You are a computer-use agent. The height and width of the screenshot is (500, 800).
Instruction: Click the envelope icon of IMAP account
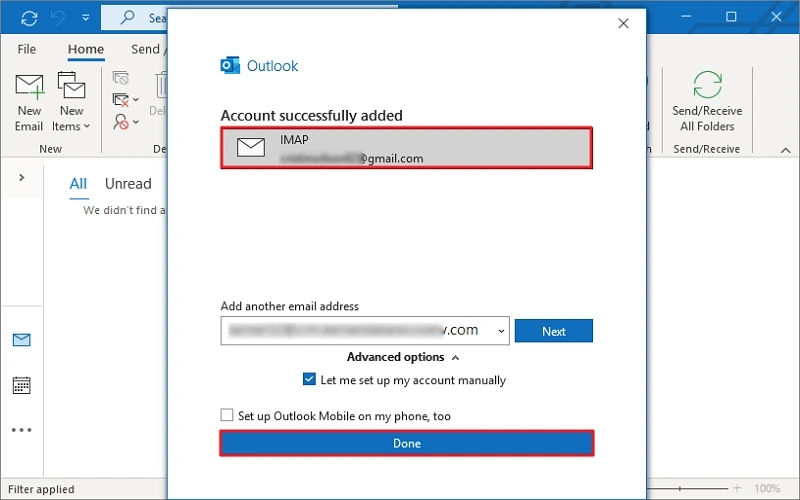coord(251,147)
